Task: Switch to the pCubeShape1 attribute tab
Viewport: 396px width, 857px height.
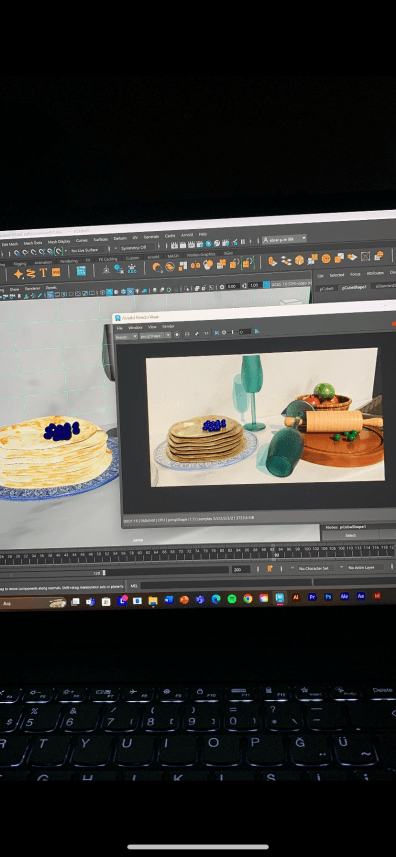Action: tap(354, 287)
